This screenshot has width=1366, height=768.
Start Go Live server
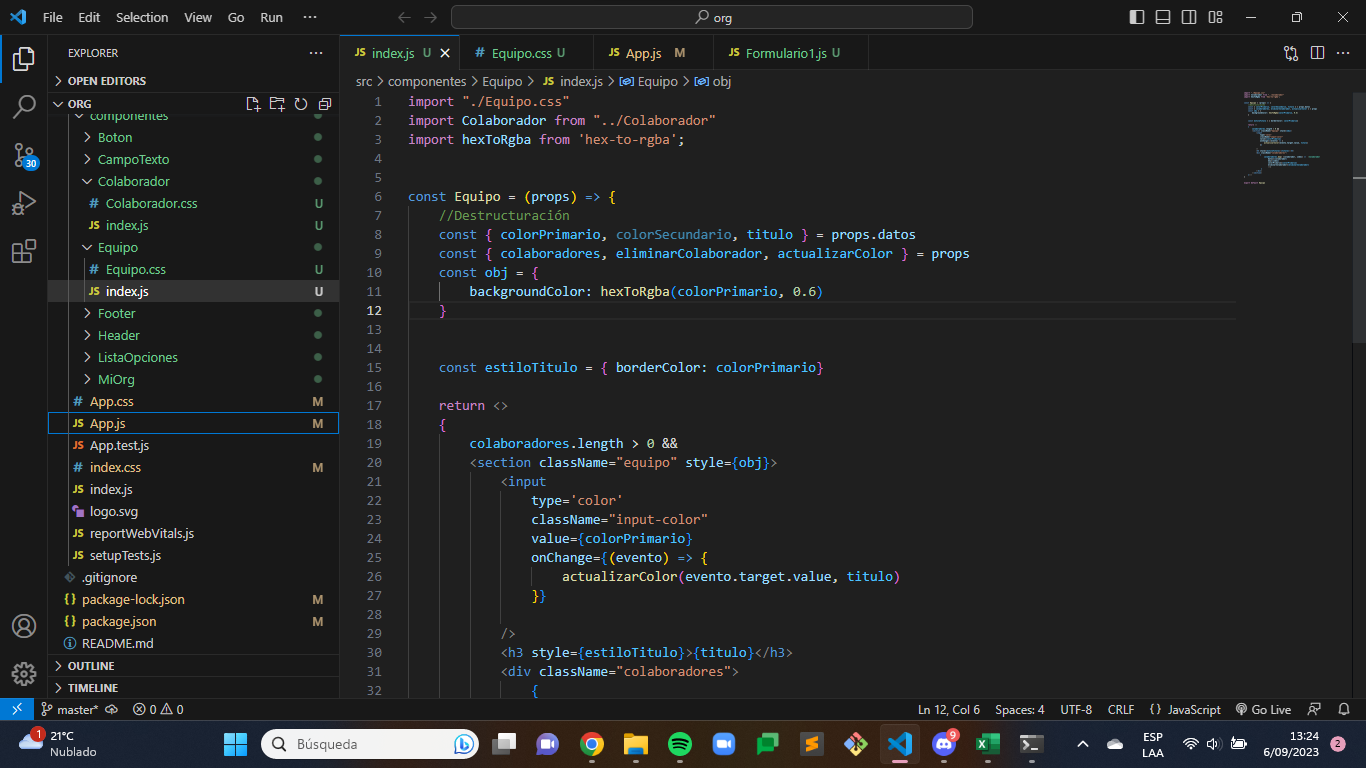[1263, 709]
